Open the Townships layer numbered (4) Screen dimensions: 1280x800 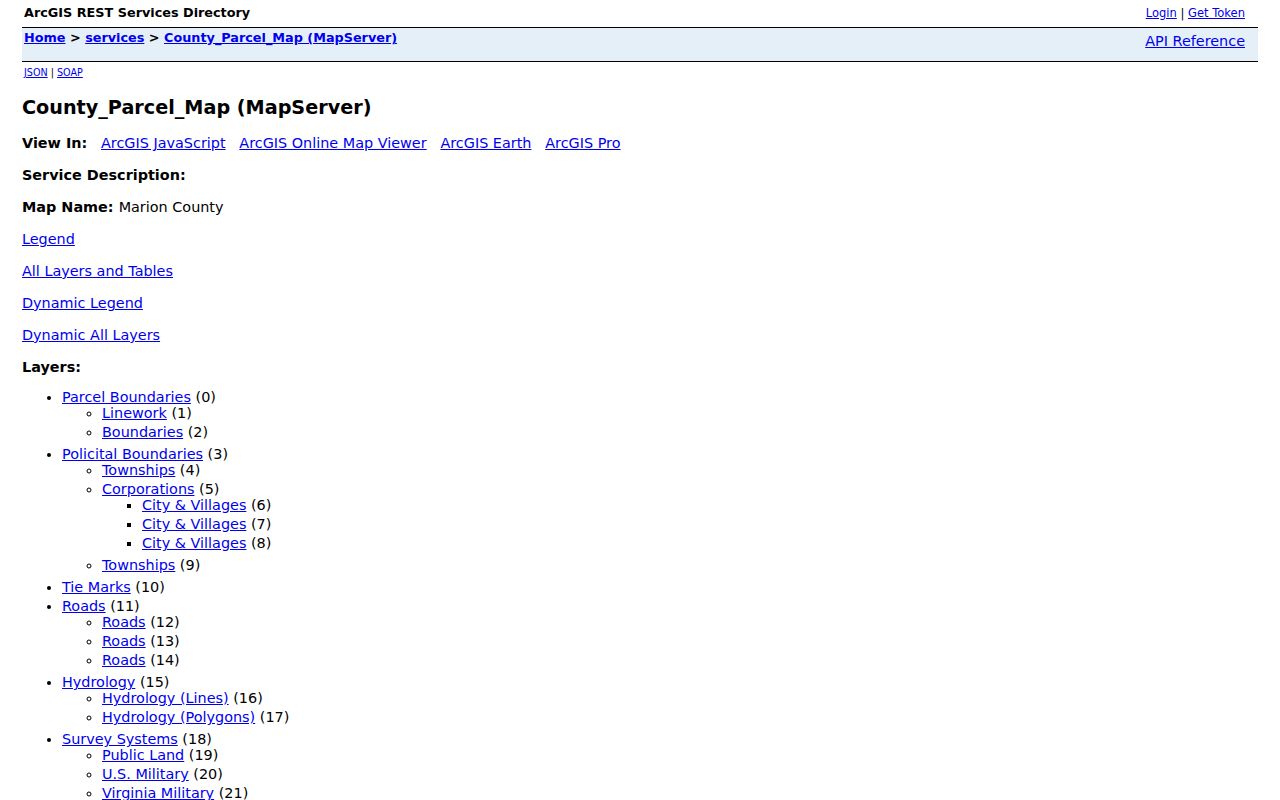(138, 470)
